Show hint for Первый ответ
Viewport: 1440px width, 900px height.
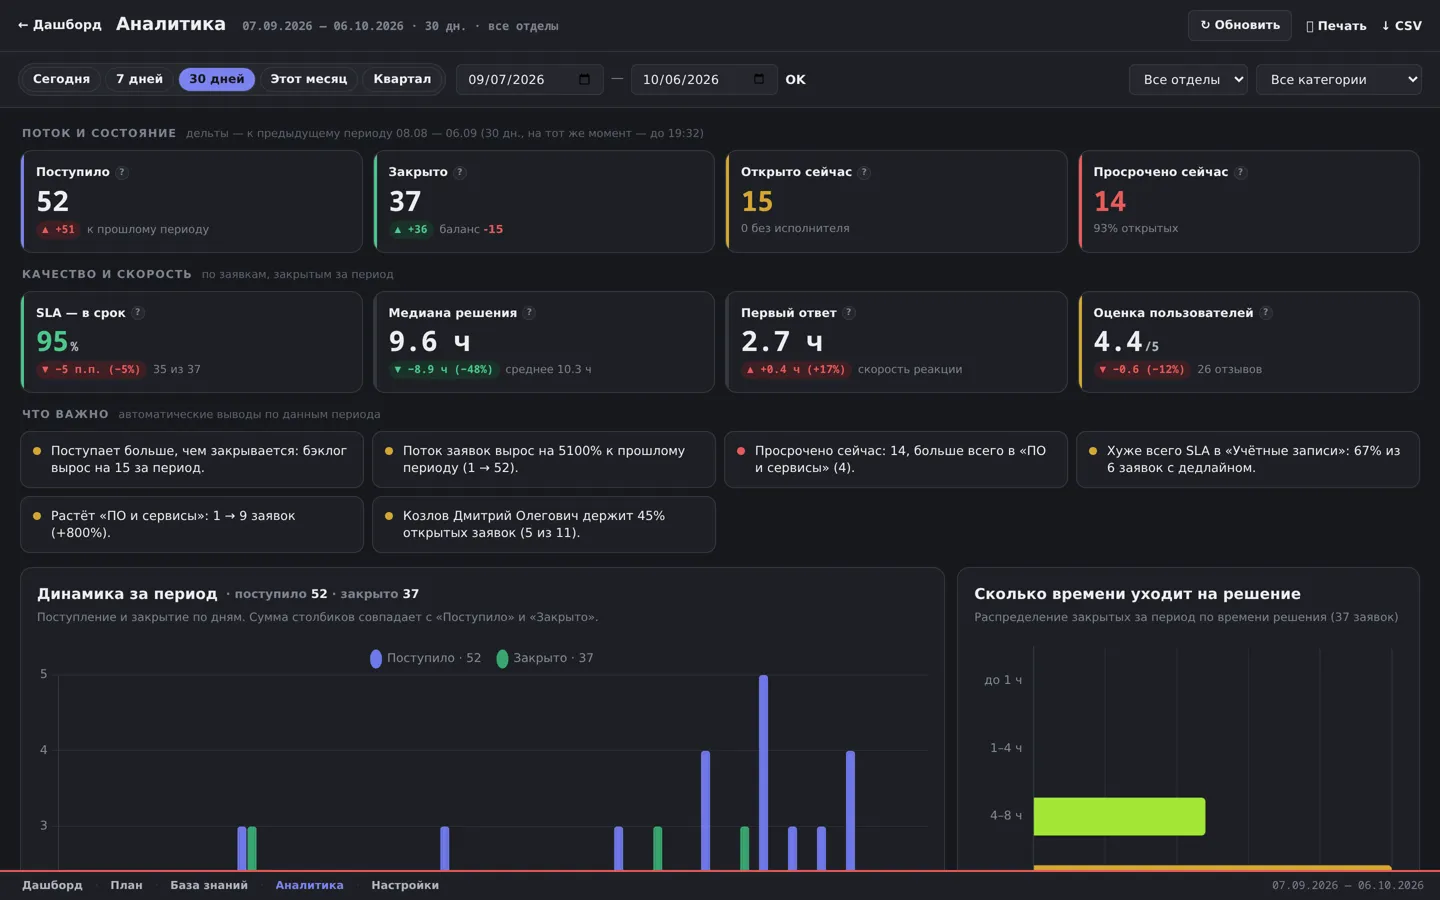(848, 313)
